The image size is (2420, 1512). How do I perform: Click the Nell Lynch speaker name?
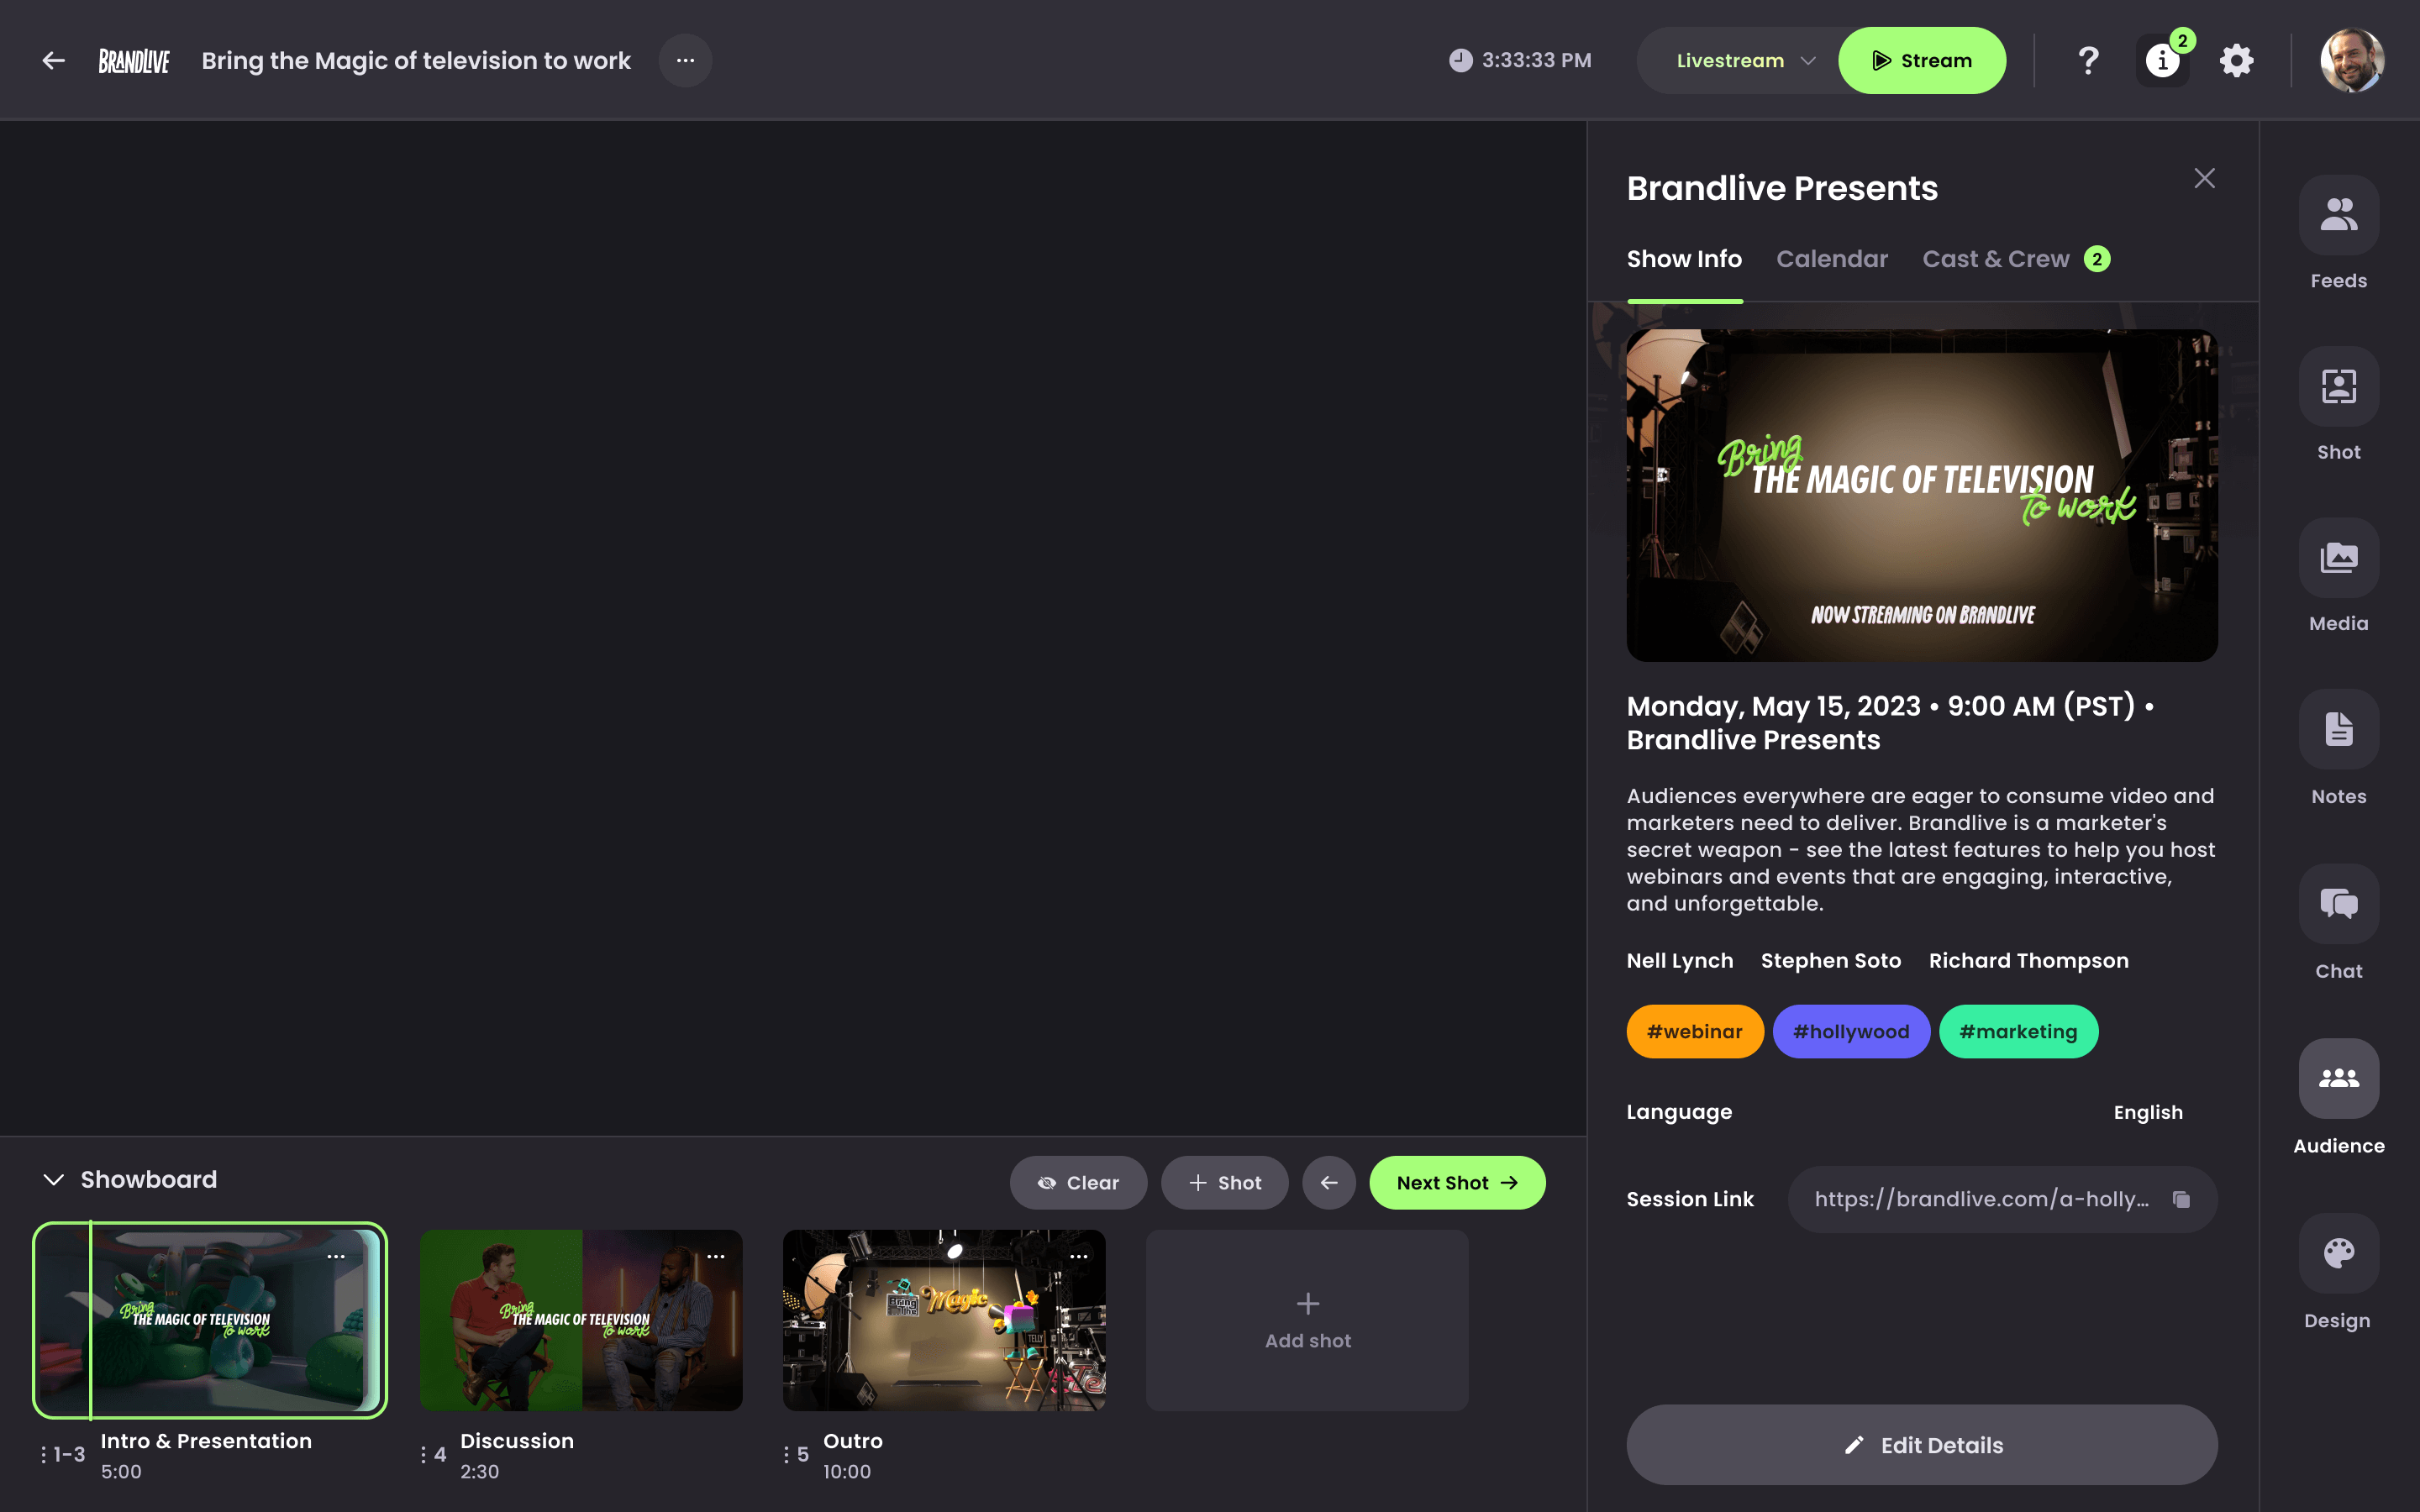[1679, 961]
